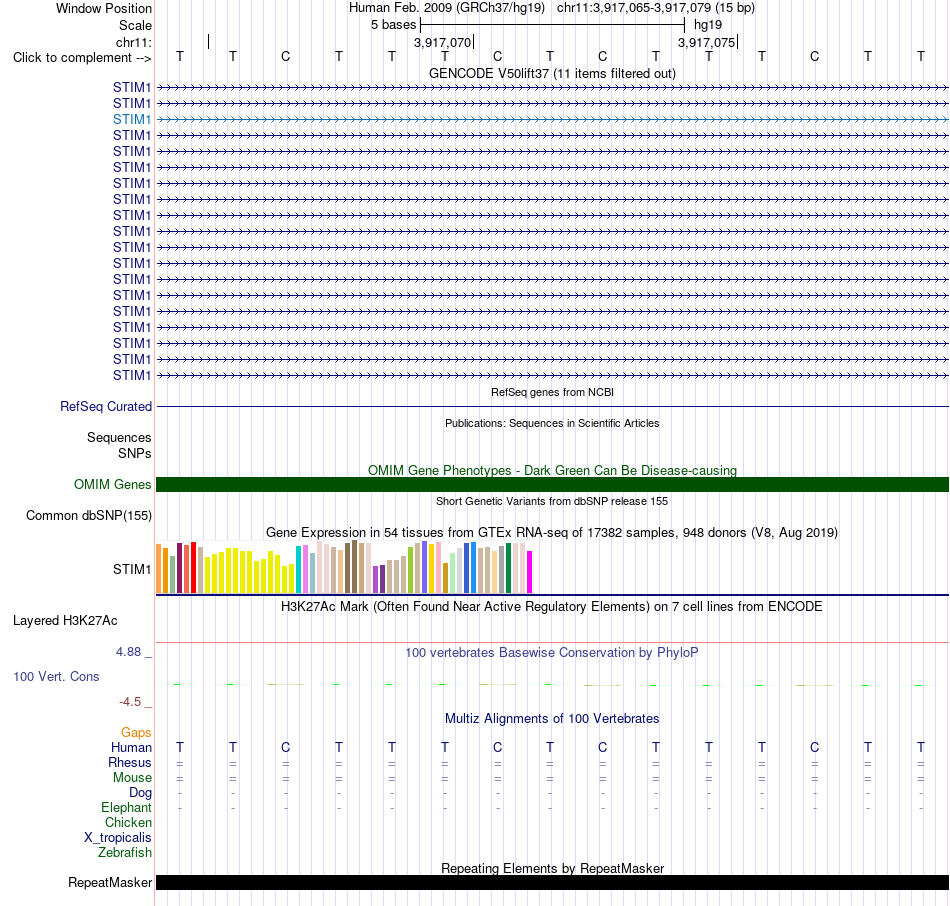
Task: Select the light-blue STIM1 transcript arrow line
Action: point(552,119)
